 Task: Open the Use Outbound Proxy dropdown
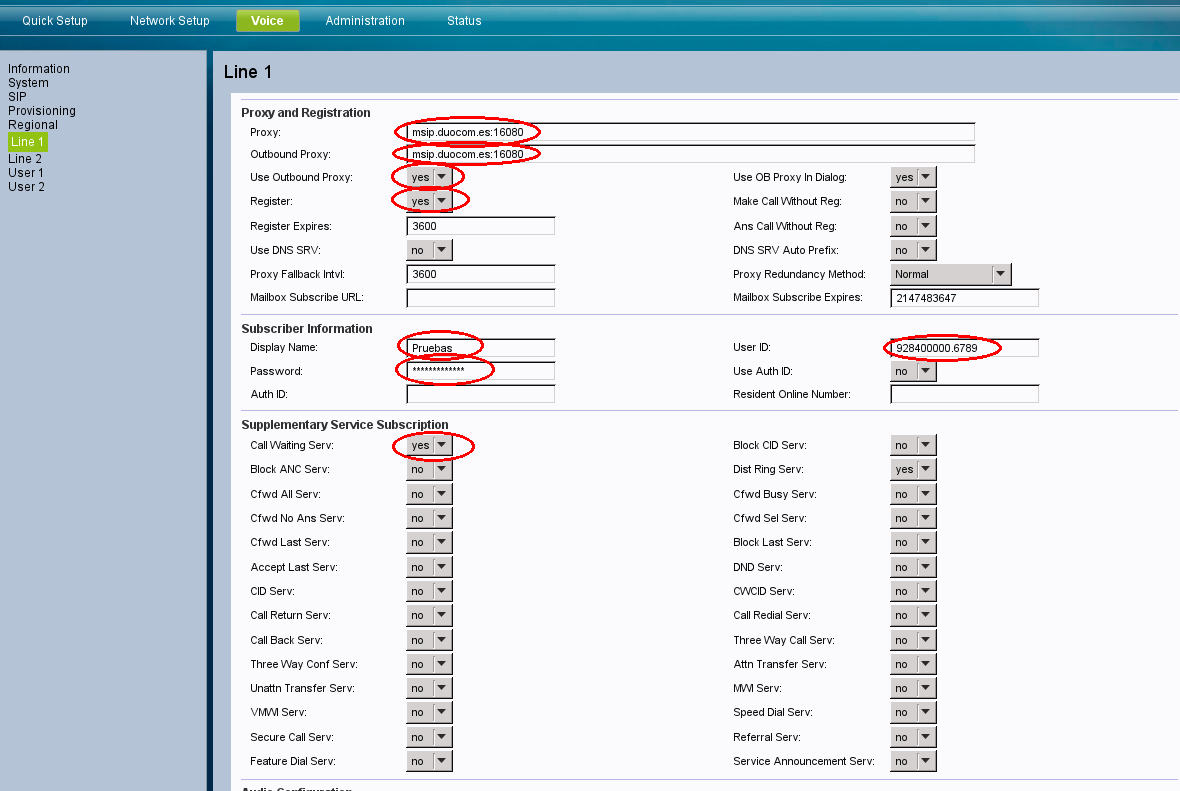click(x=430, y=177)
